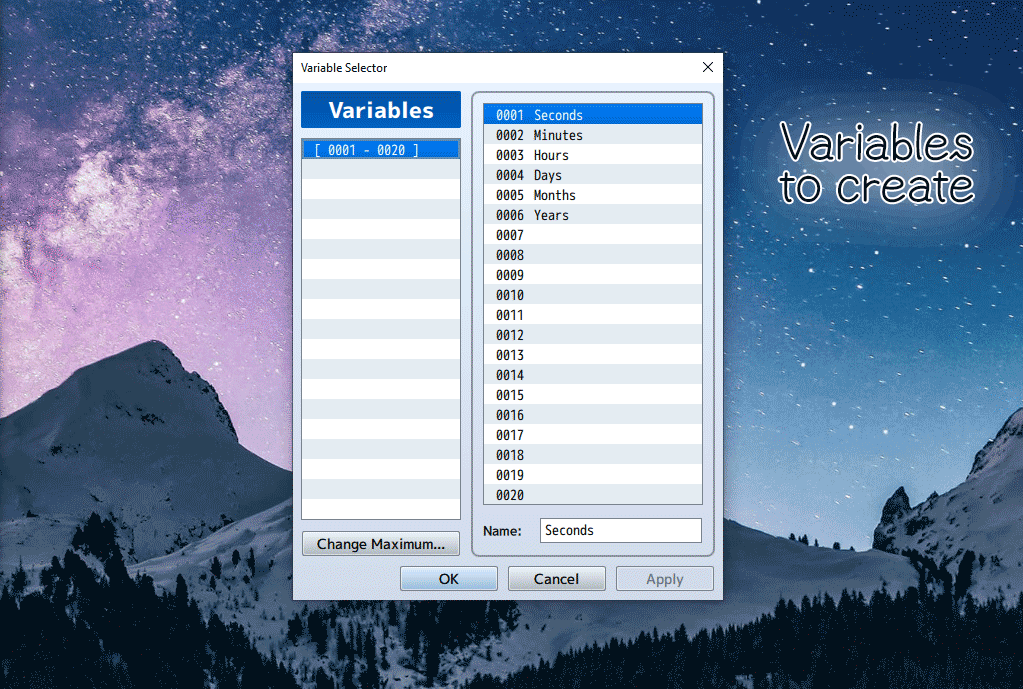Open the Change Maximum dialog
The image size is (1023, 689).
[380, 543]
